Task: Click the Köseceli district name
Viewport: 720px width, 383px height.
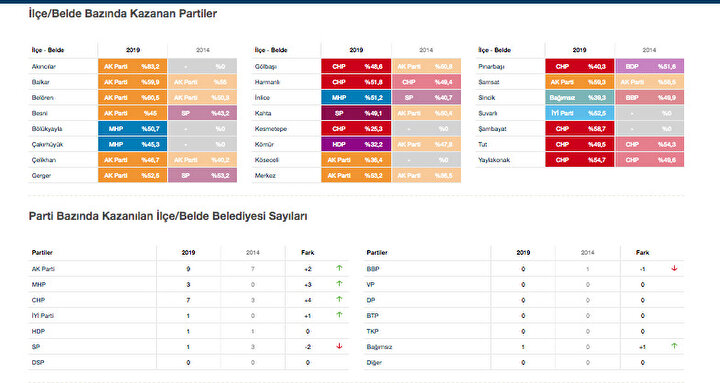Action: click(x=267, y=160)
